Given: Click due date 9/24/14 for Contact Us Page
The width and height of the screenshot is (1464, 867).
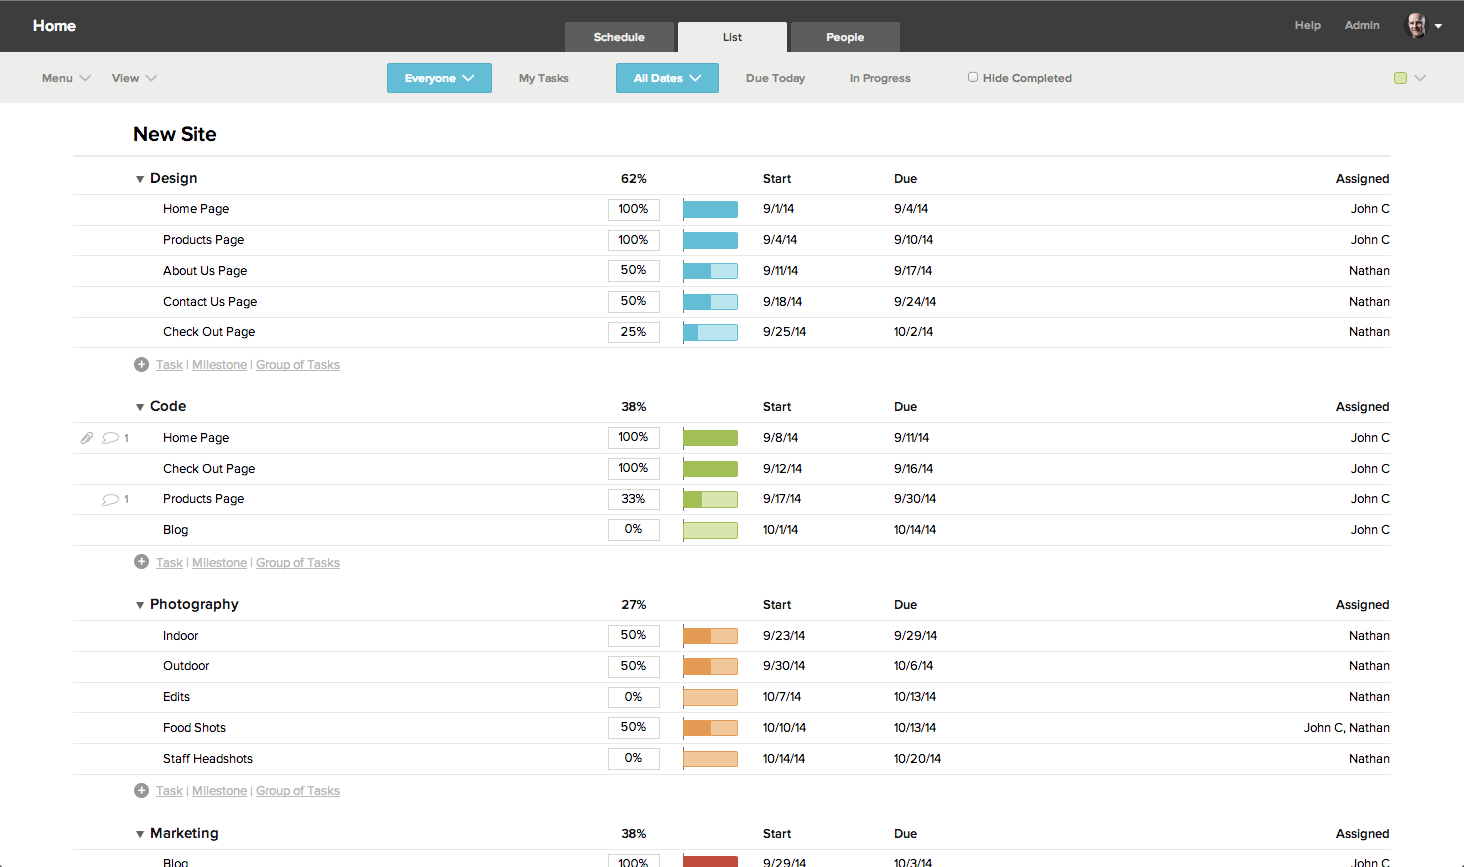Looking at the screenshot, I should click(x=915, y=302).
